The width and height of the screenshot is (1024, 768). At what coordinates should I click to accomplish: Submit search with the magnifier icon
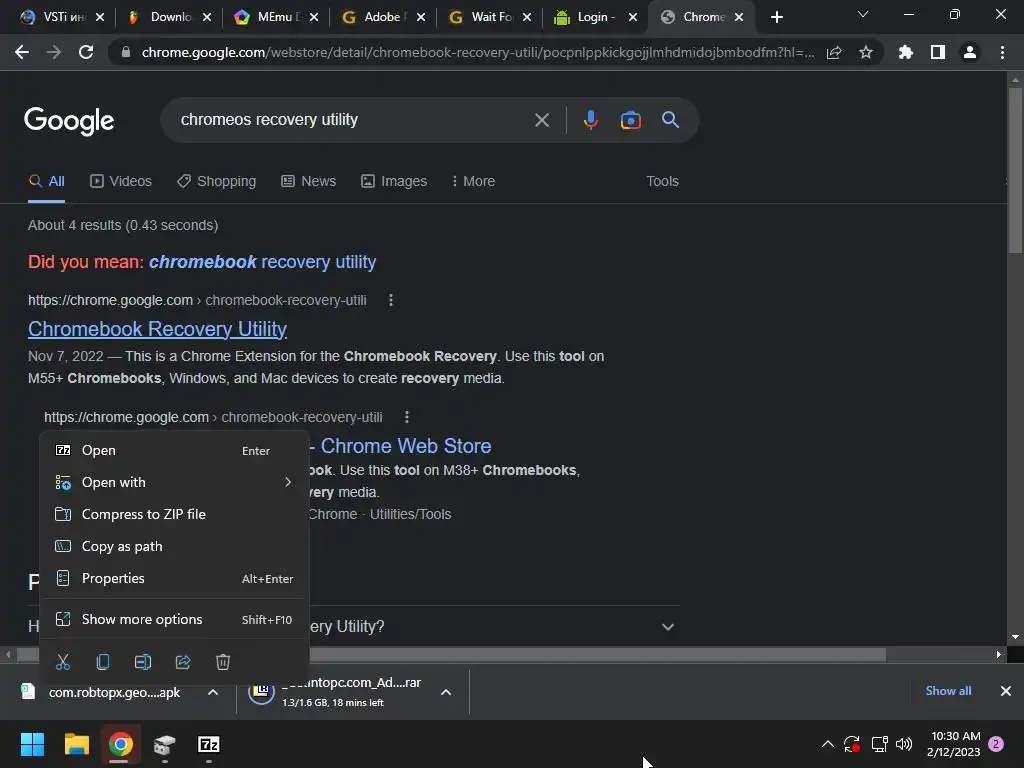(671, 120)
